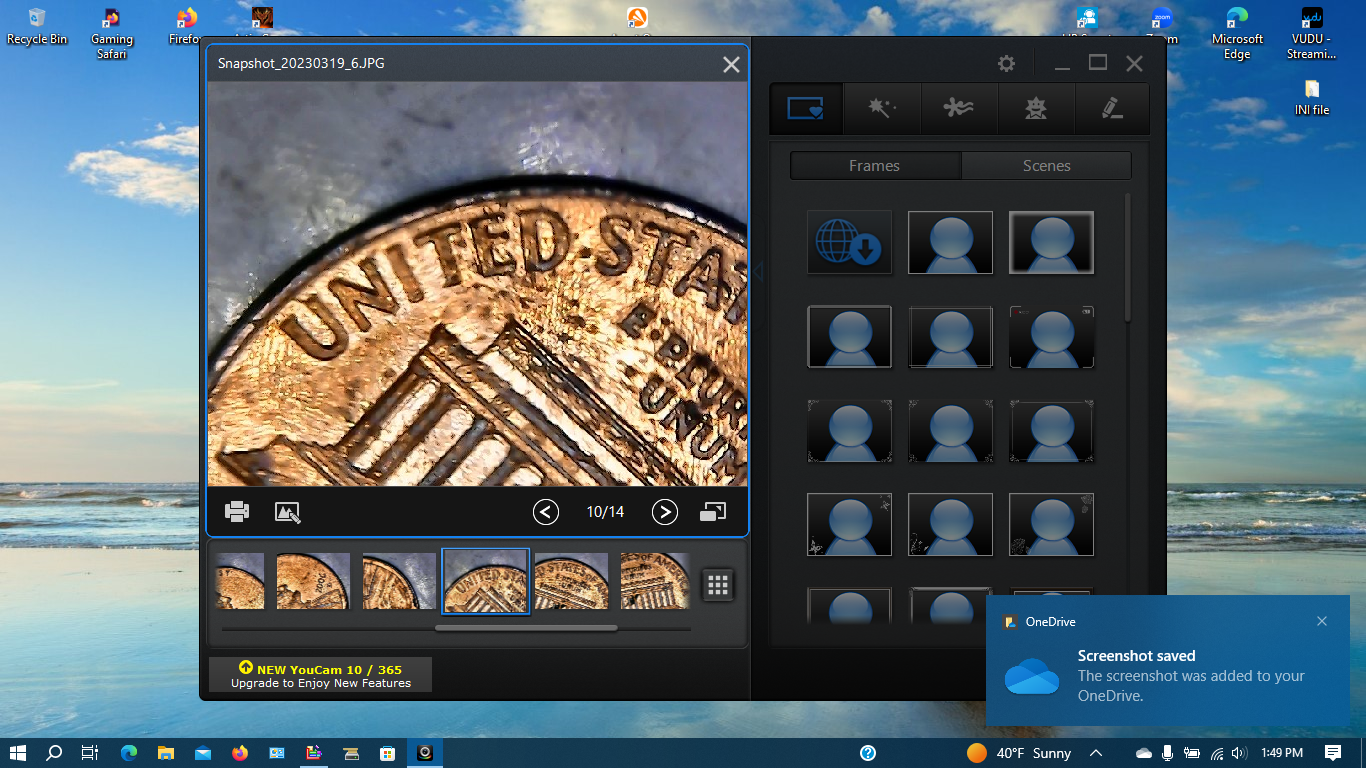Screen dimensions: 1366x768
Task: Open Microsoft Edge desktop shortcut
Action: click(1237, 33)
